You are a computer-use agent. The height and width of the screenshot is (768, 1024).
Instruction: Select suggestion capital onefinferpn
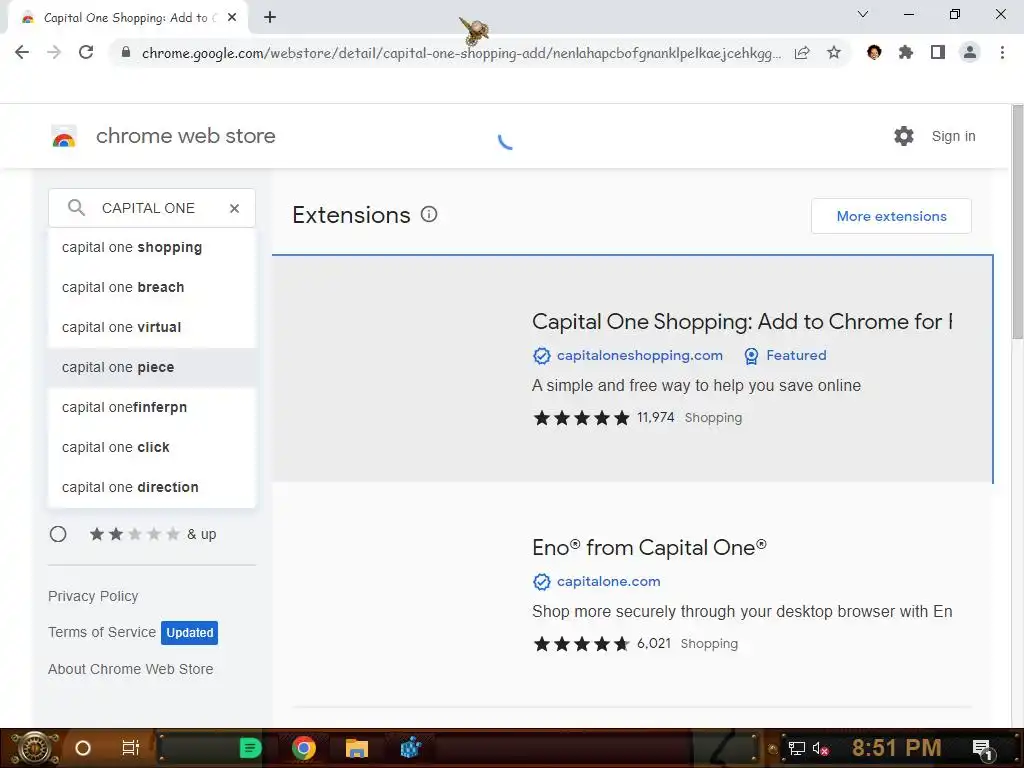(x=152, y=407)
